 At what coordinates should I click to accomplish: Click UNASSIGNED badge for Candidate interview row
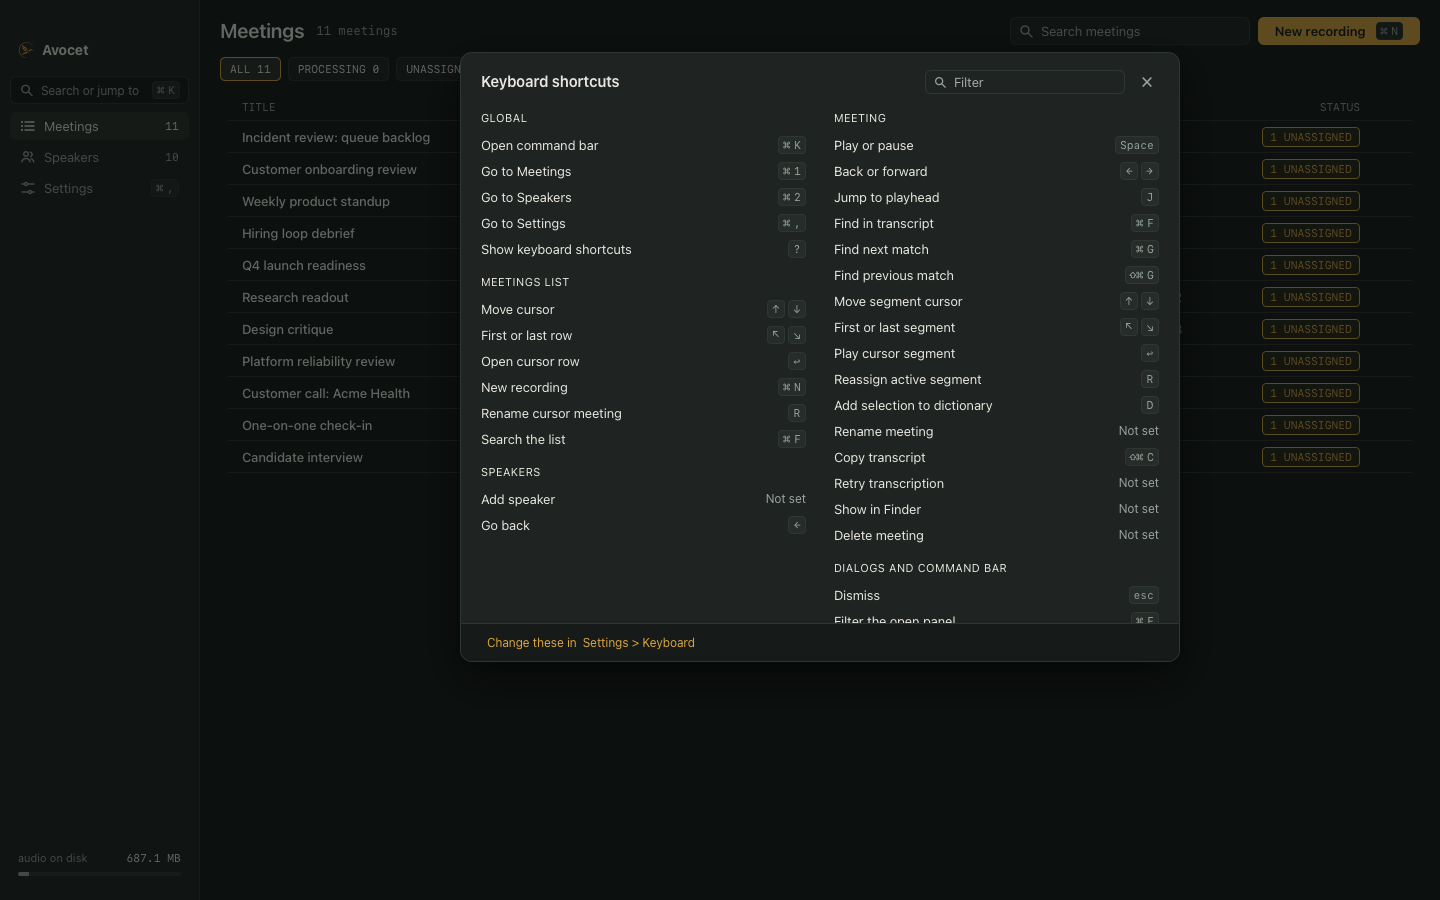click(1310, 457)
